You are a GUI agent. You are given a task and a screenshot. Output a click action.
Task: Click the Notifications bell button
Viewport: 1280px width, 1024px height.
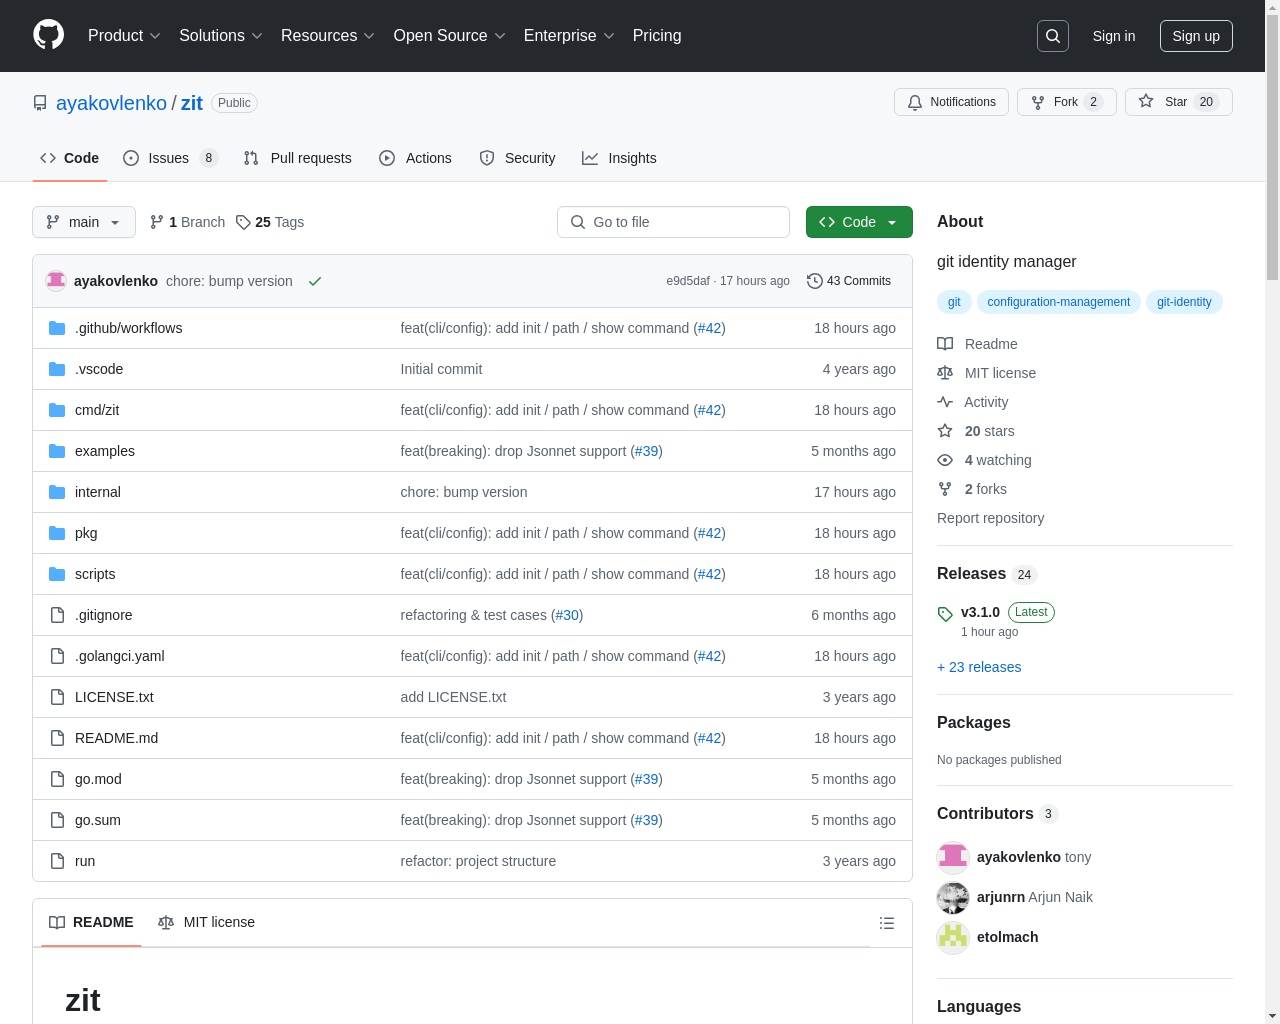[x=951, y=102]
